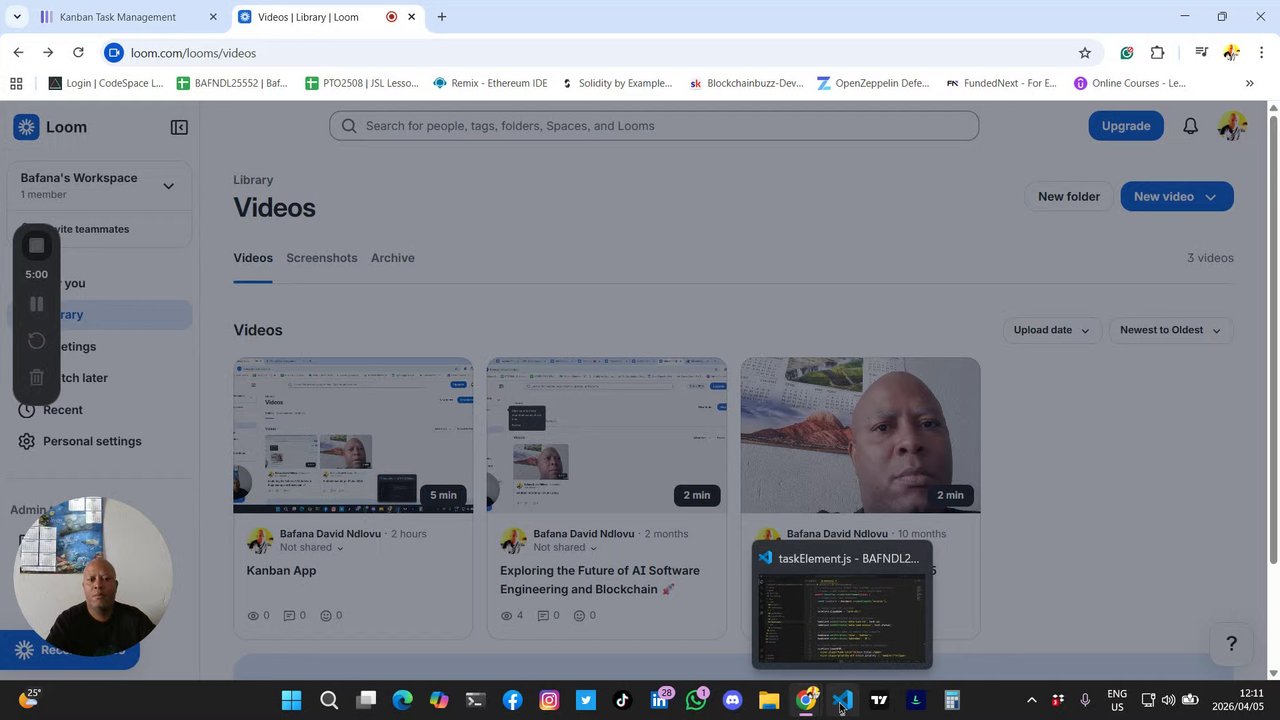Image resolution: width=1280 pixels, height=720 pixels.
Task: Show hidden system tray icons
Action: [1032, 700]
